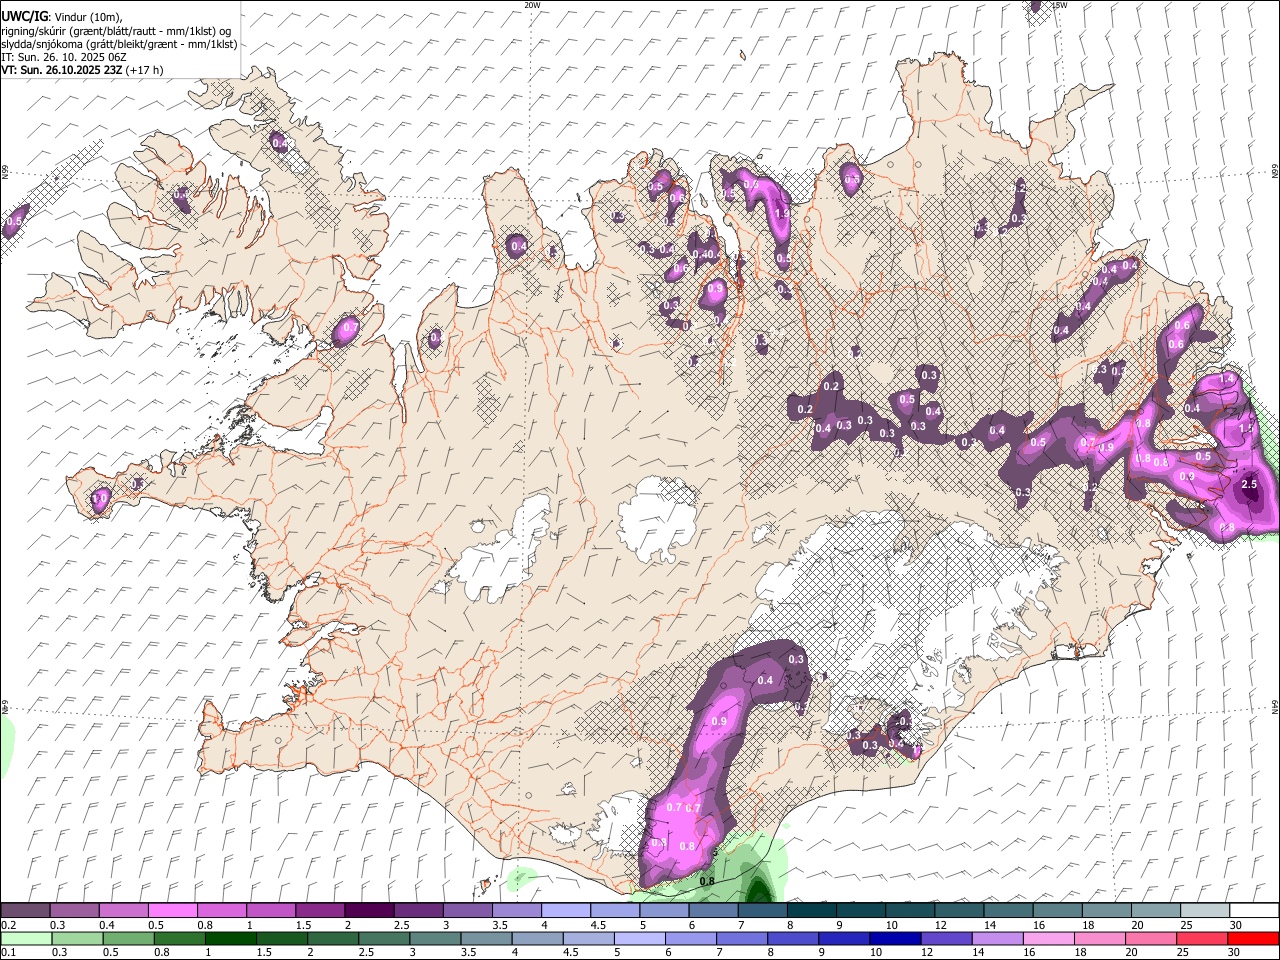Image resolution: width=1280 pixels, height=960 pixels.
Task: Click the 1.0 value on the Snæfellsnes peninsula
Action: pos(99,497)
